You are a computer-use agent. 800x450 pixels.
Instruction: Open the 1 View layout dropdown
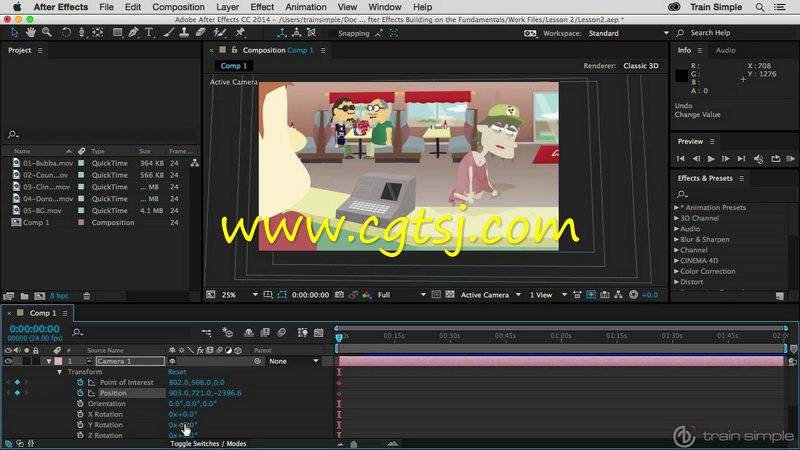tap(548, 295)
